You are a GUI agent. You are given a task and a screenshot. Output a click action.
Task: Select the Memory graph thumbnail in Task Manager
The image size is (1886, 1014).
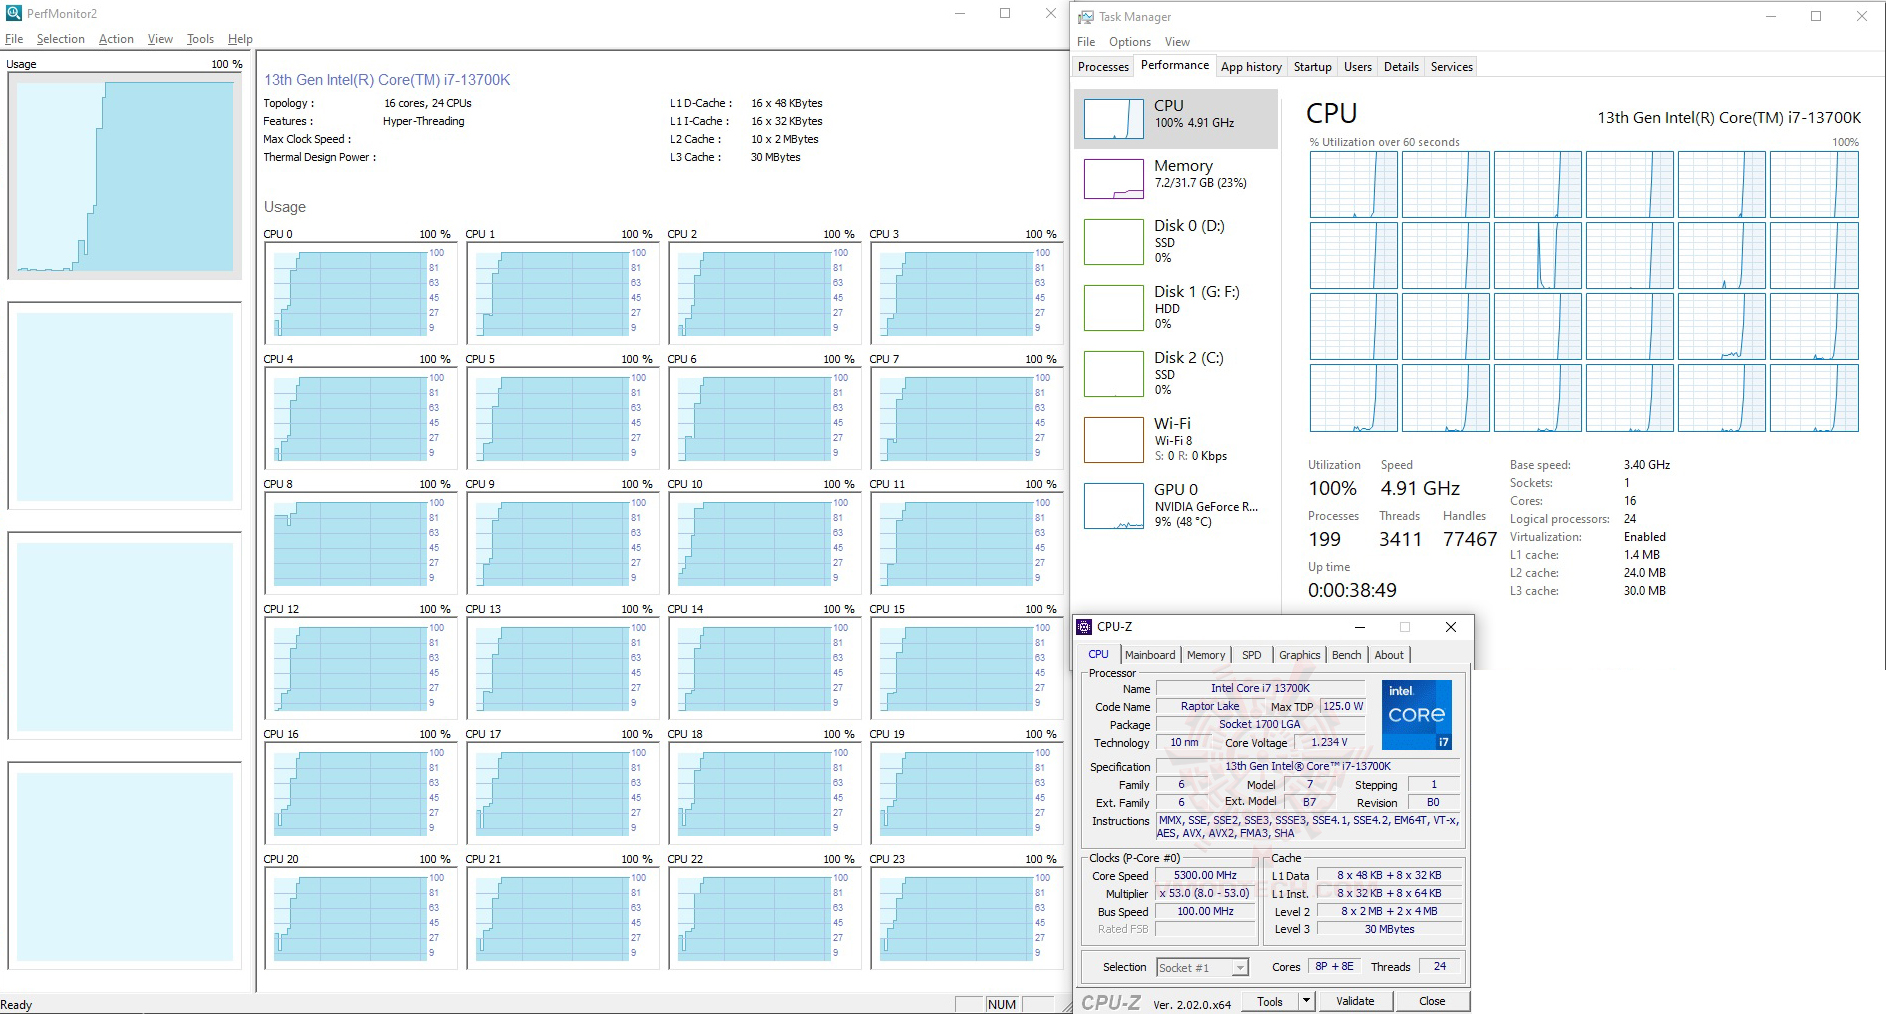1114,179
